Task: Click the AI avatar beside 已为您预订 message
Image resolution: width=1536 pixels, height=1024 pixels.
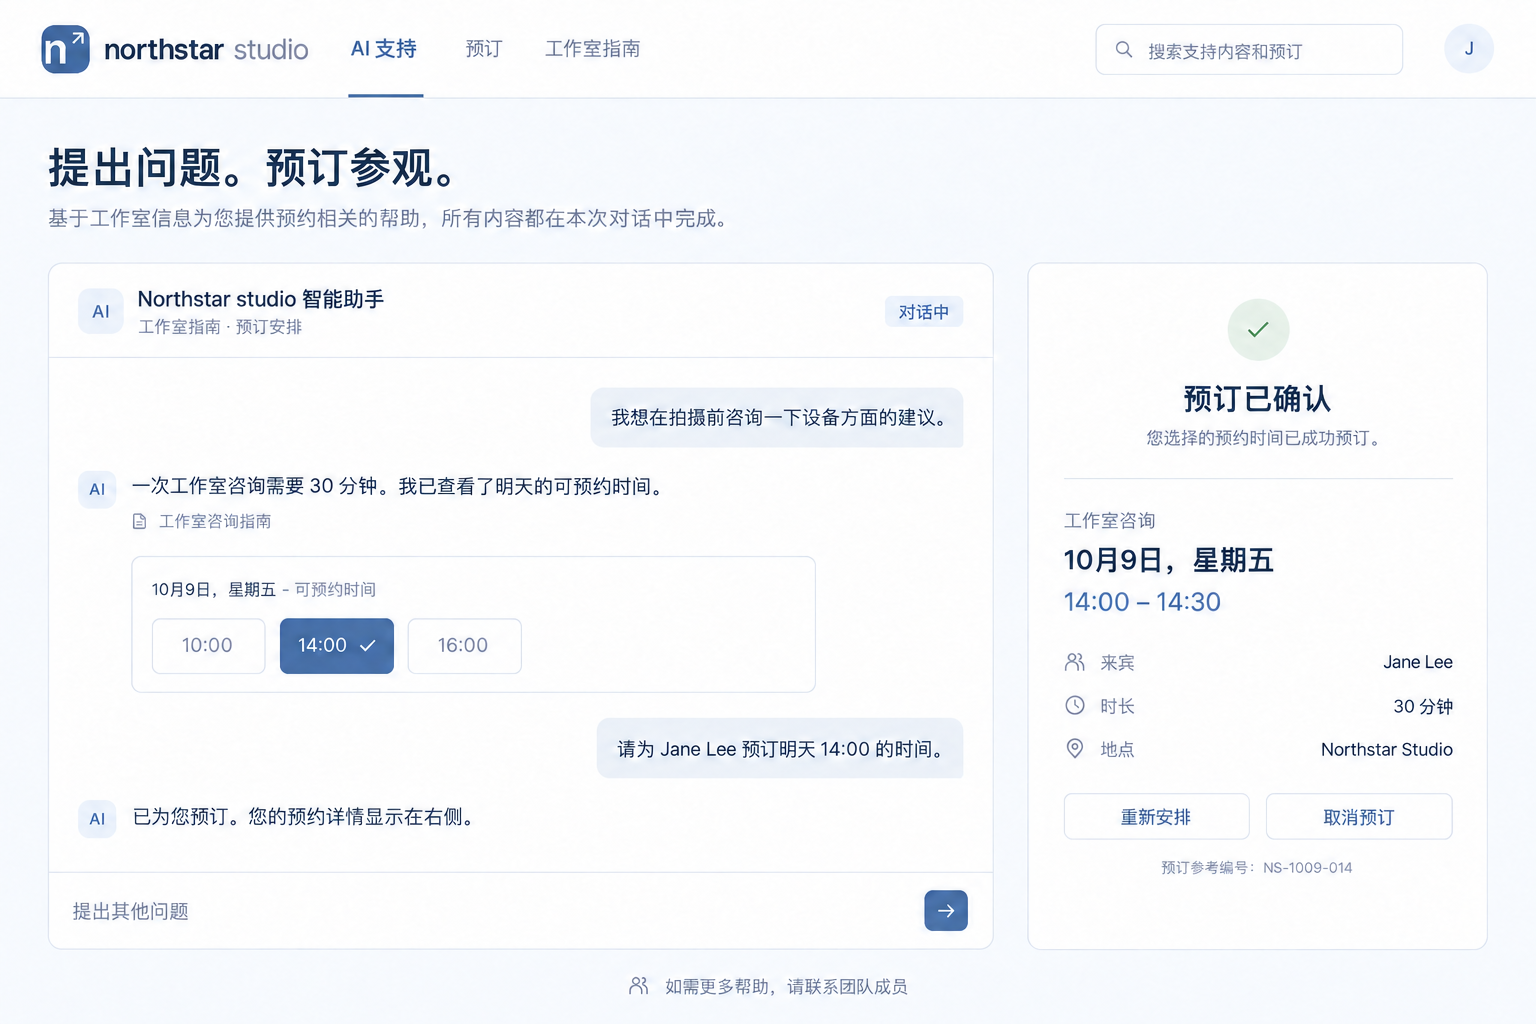Action: coord(97,819)
